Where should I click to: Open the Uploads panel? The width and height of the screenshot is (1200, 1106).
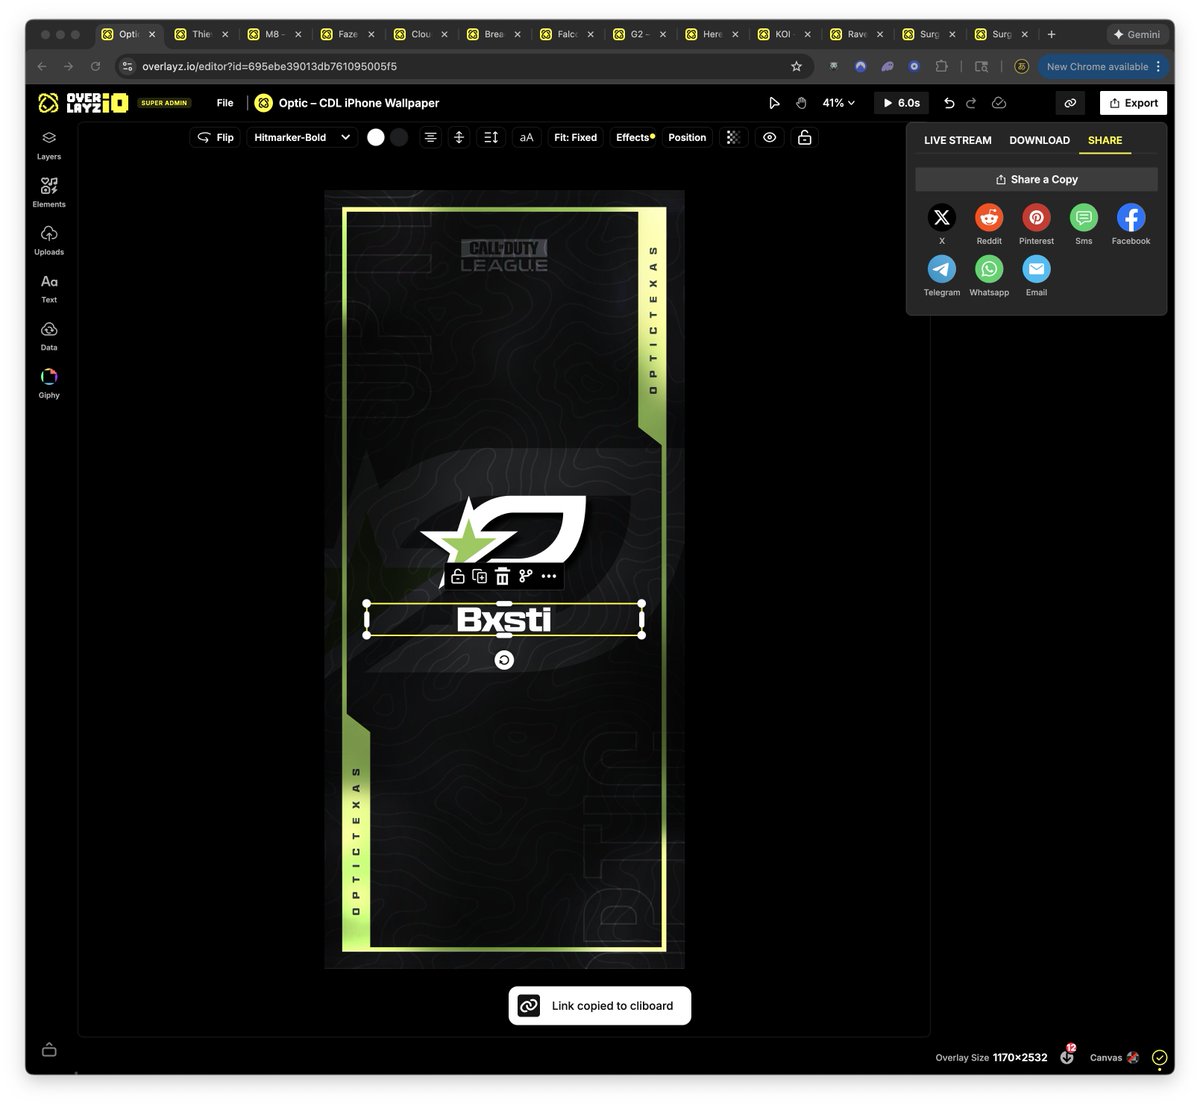[49, 240]
